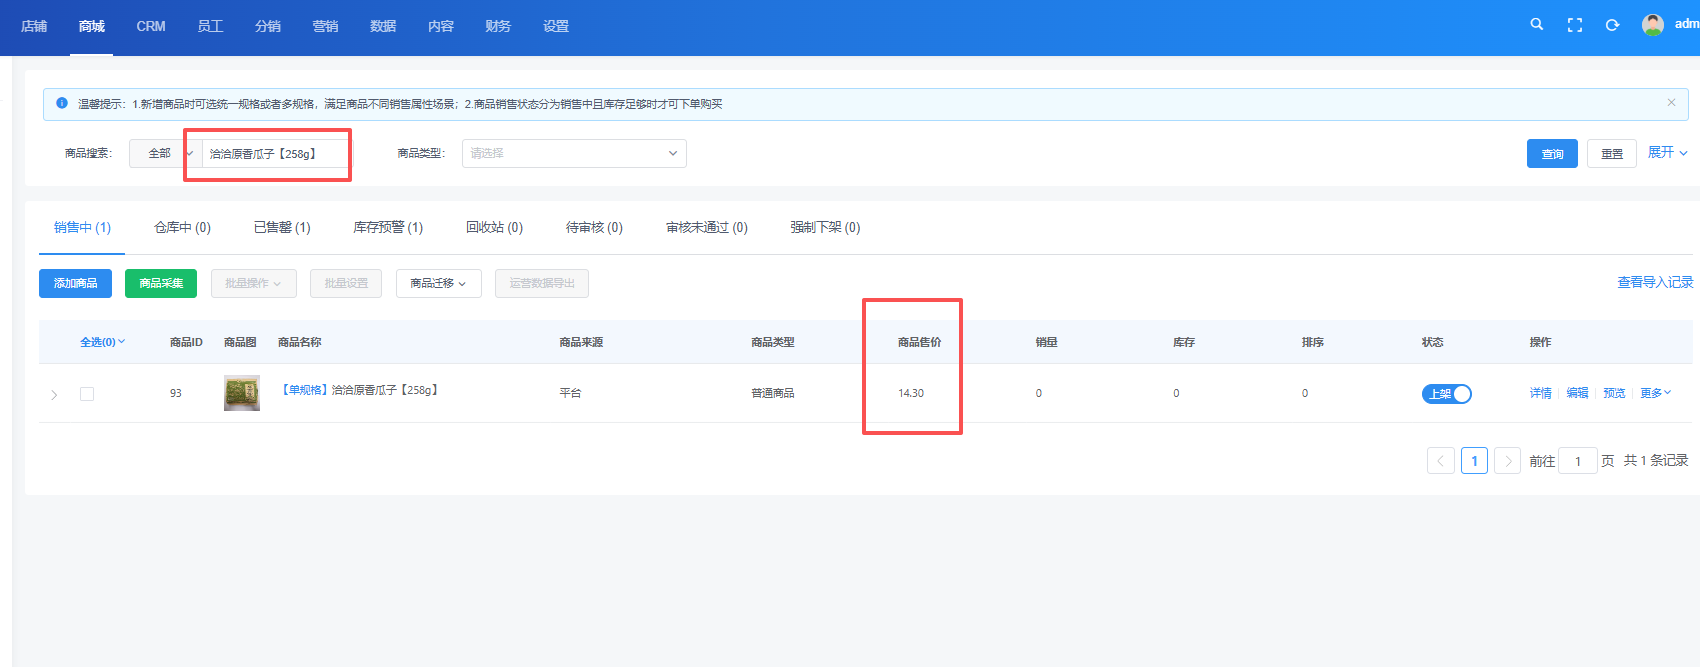Expand the product row details arrow

point(54,395)
